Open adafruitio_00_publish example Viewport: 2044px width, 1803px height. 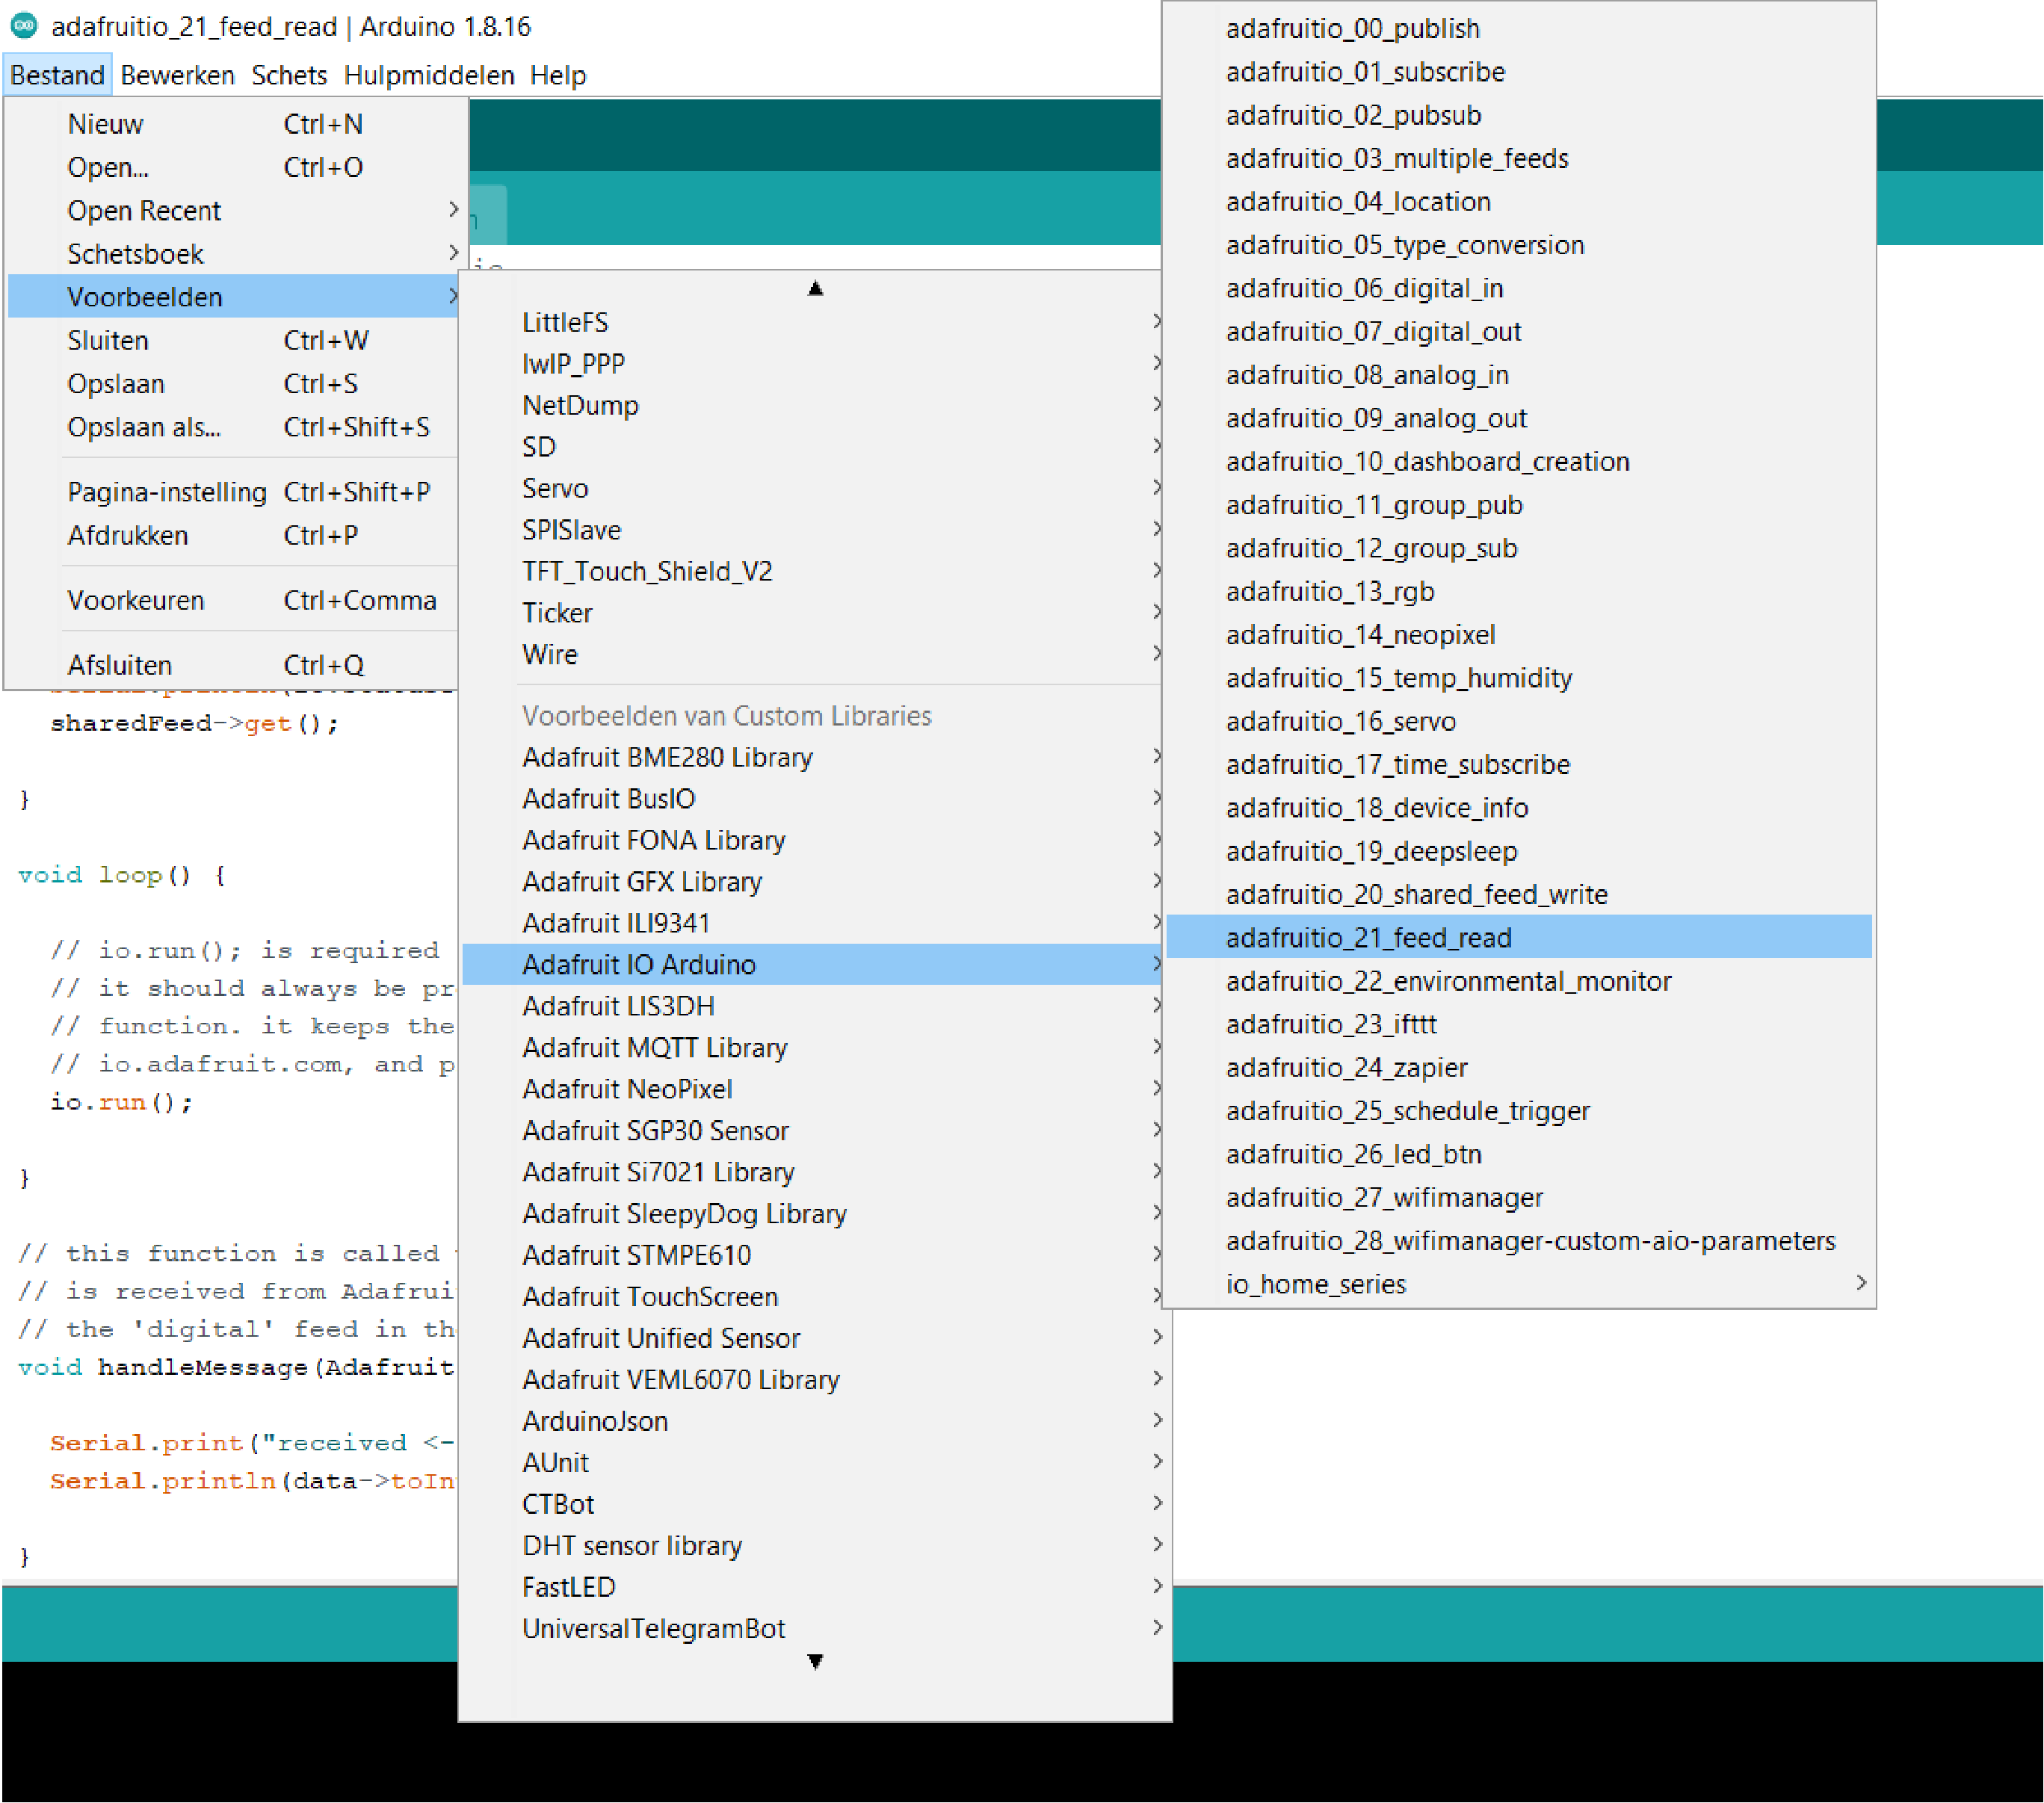1519,28
